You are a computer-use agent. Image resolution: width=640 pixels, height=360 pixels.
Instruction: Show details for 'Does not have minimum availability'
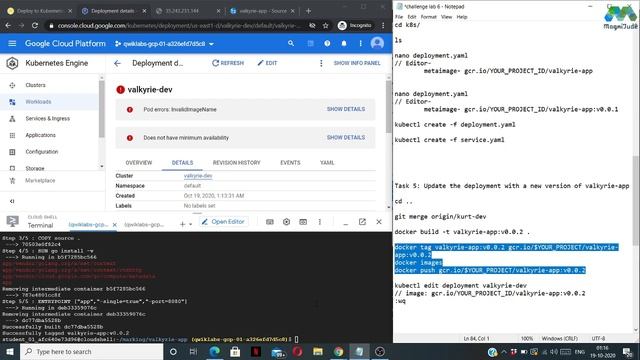(346, 138)
